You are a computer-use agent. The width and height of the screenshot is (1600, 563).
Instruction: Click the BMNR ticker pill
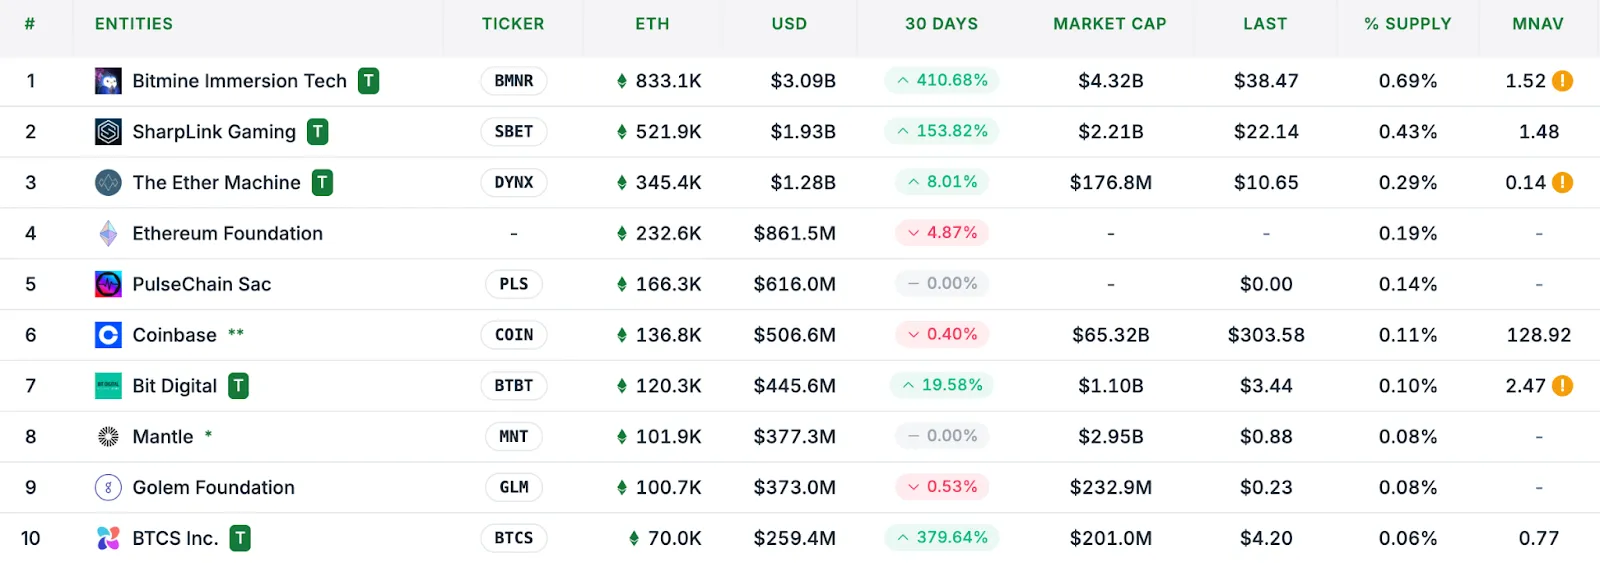(514, 81)
